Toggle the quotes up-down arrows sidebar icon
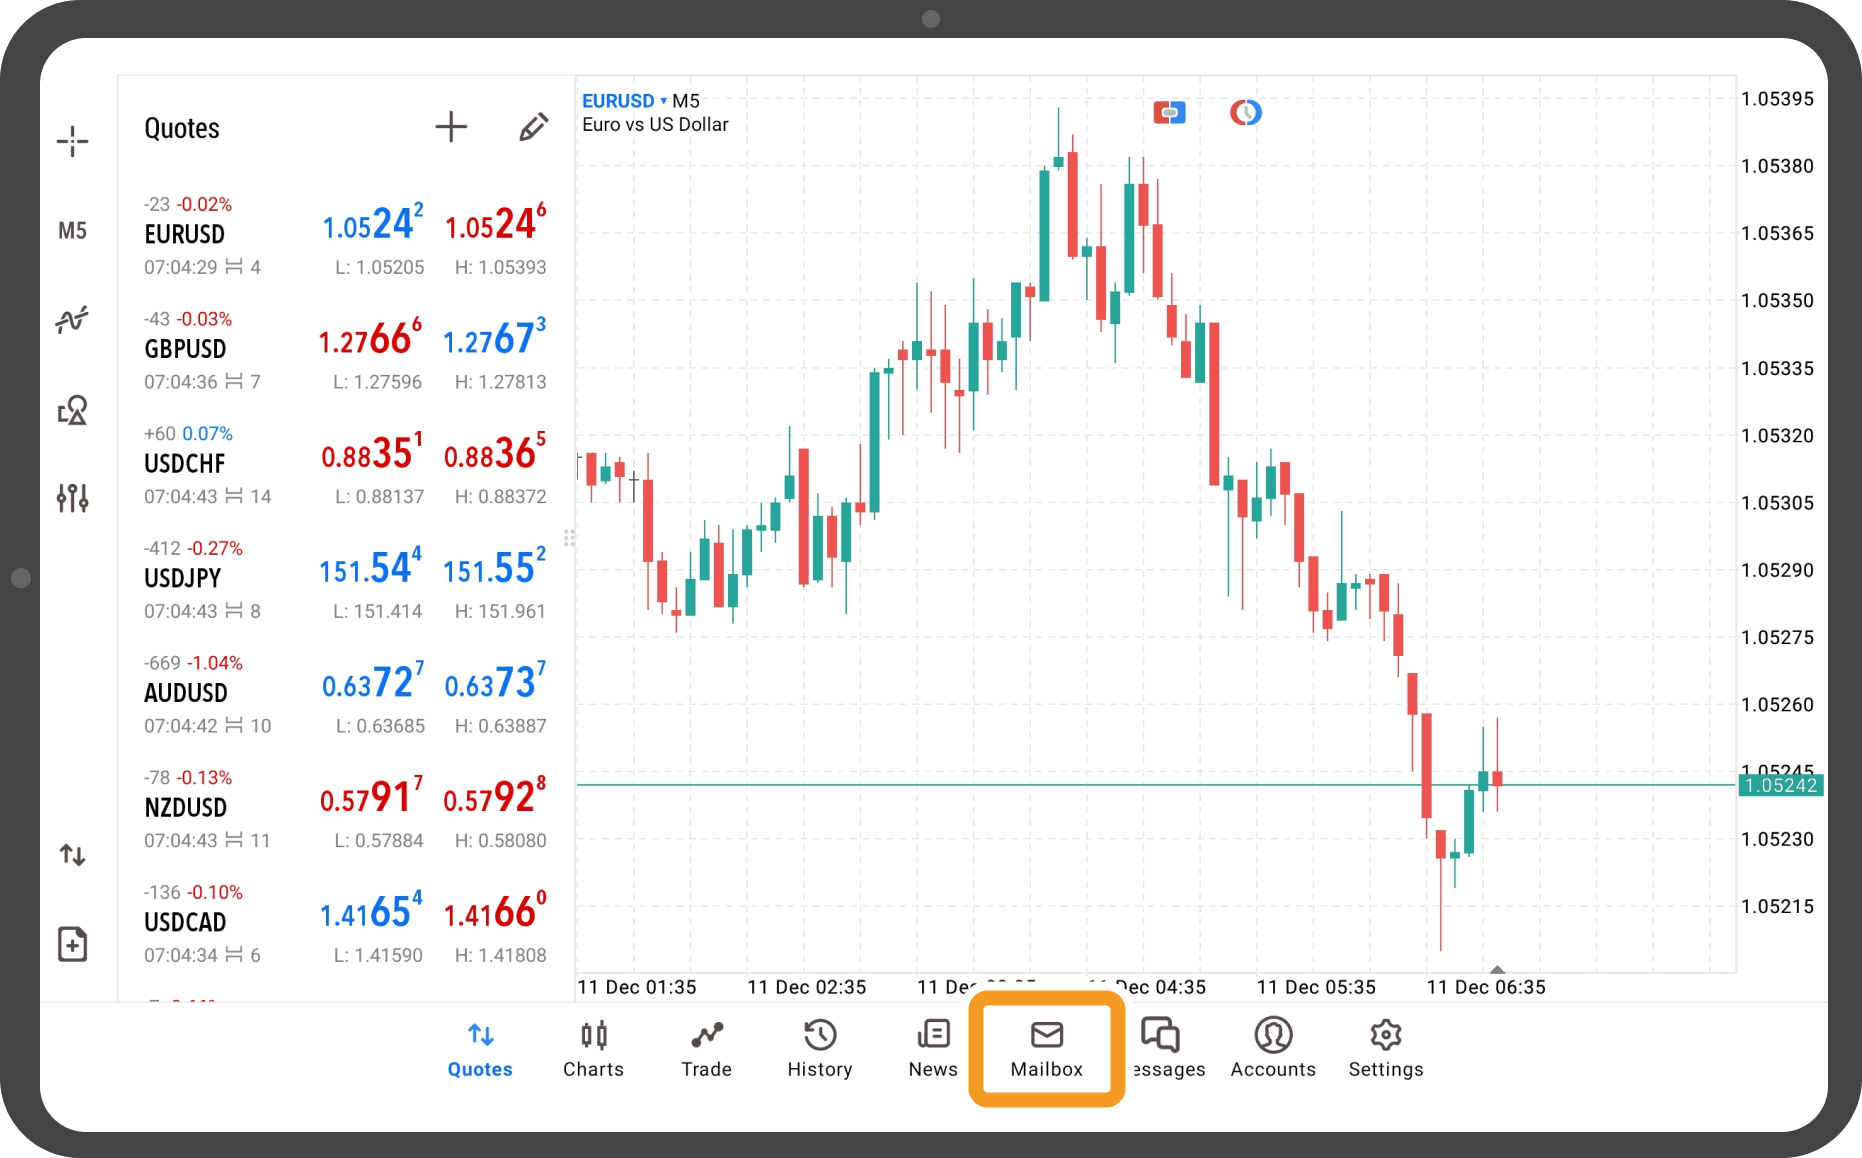The width and height of the screenshot is (1862, 1158). [x=72, y=855]
